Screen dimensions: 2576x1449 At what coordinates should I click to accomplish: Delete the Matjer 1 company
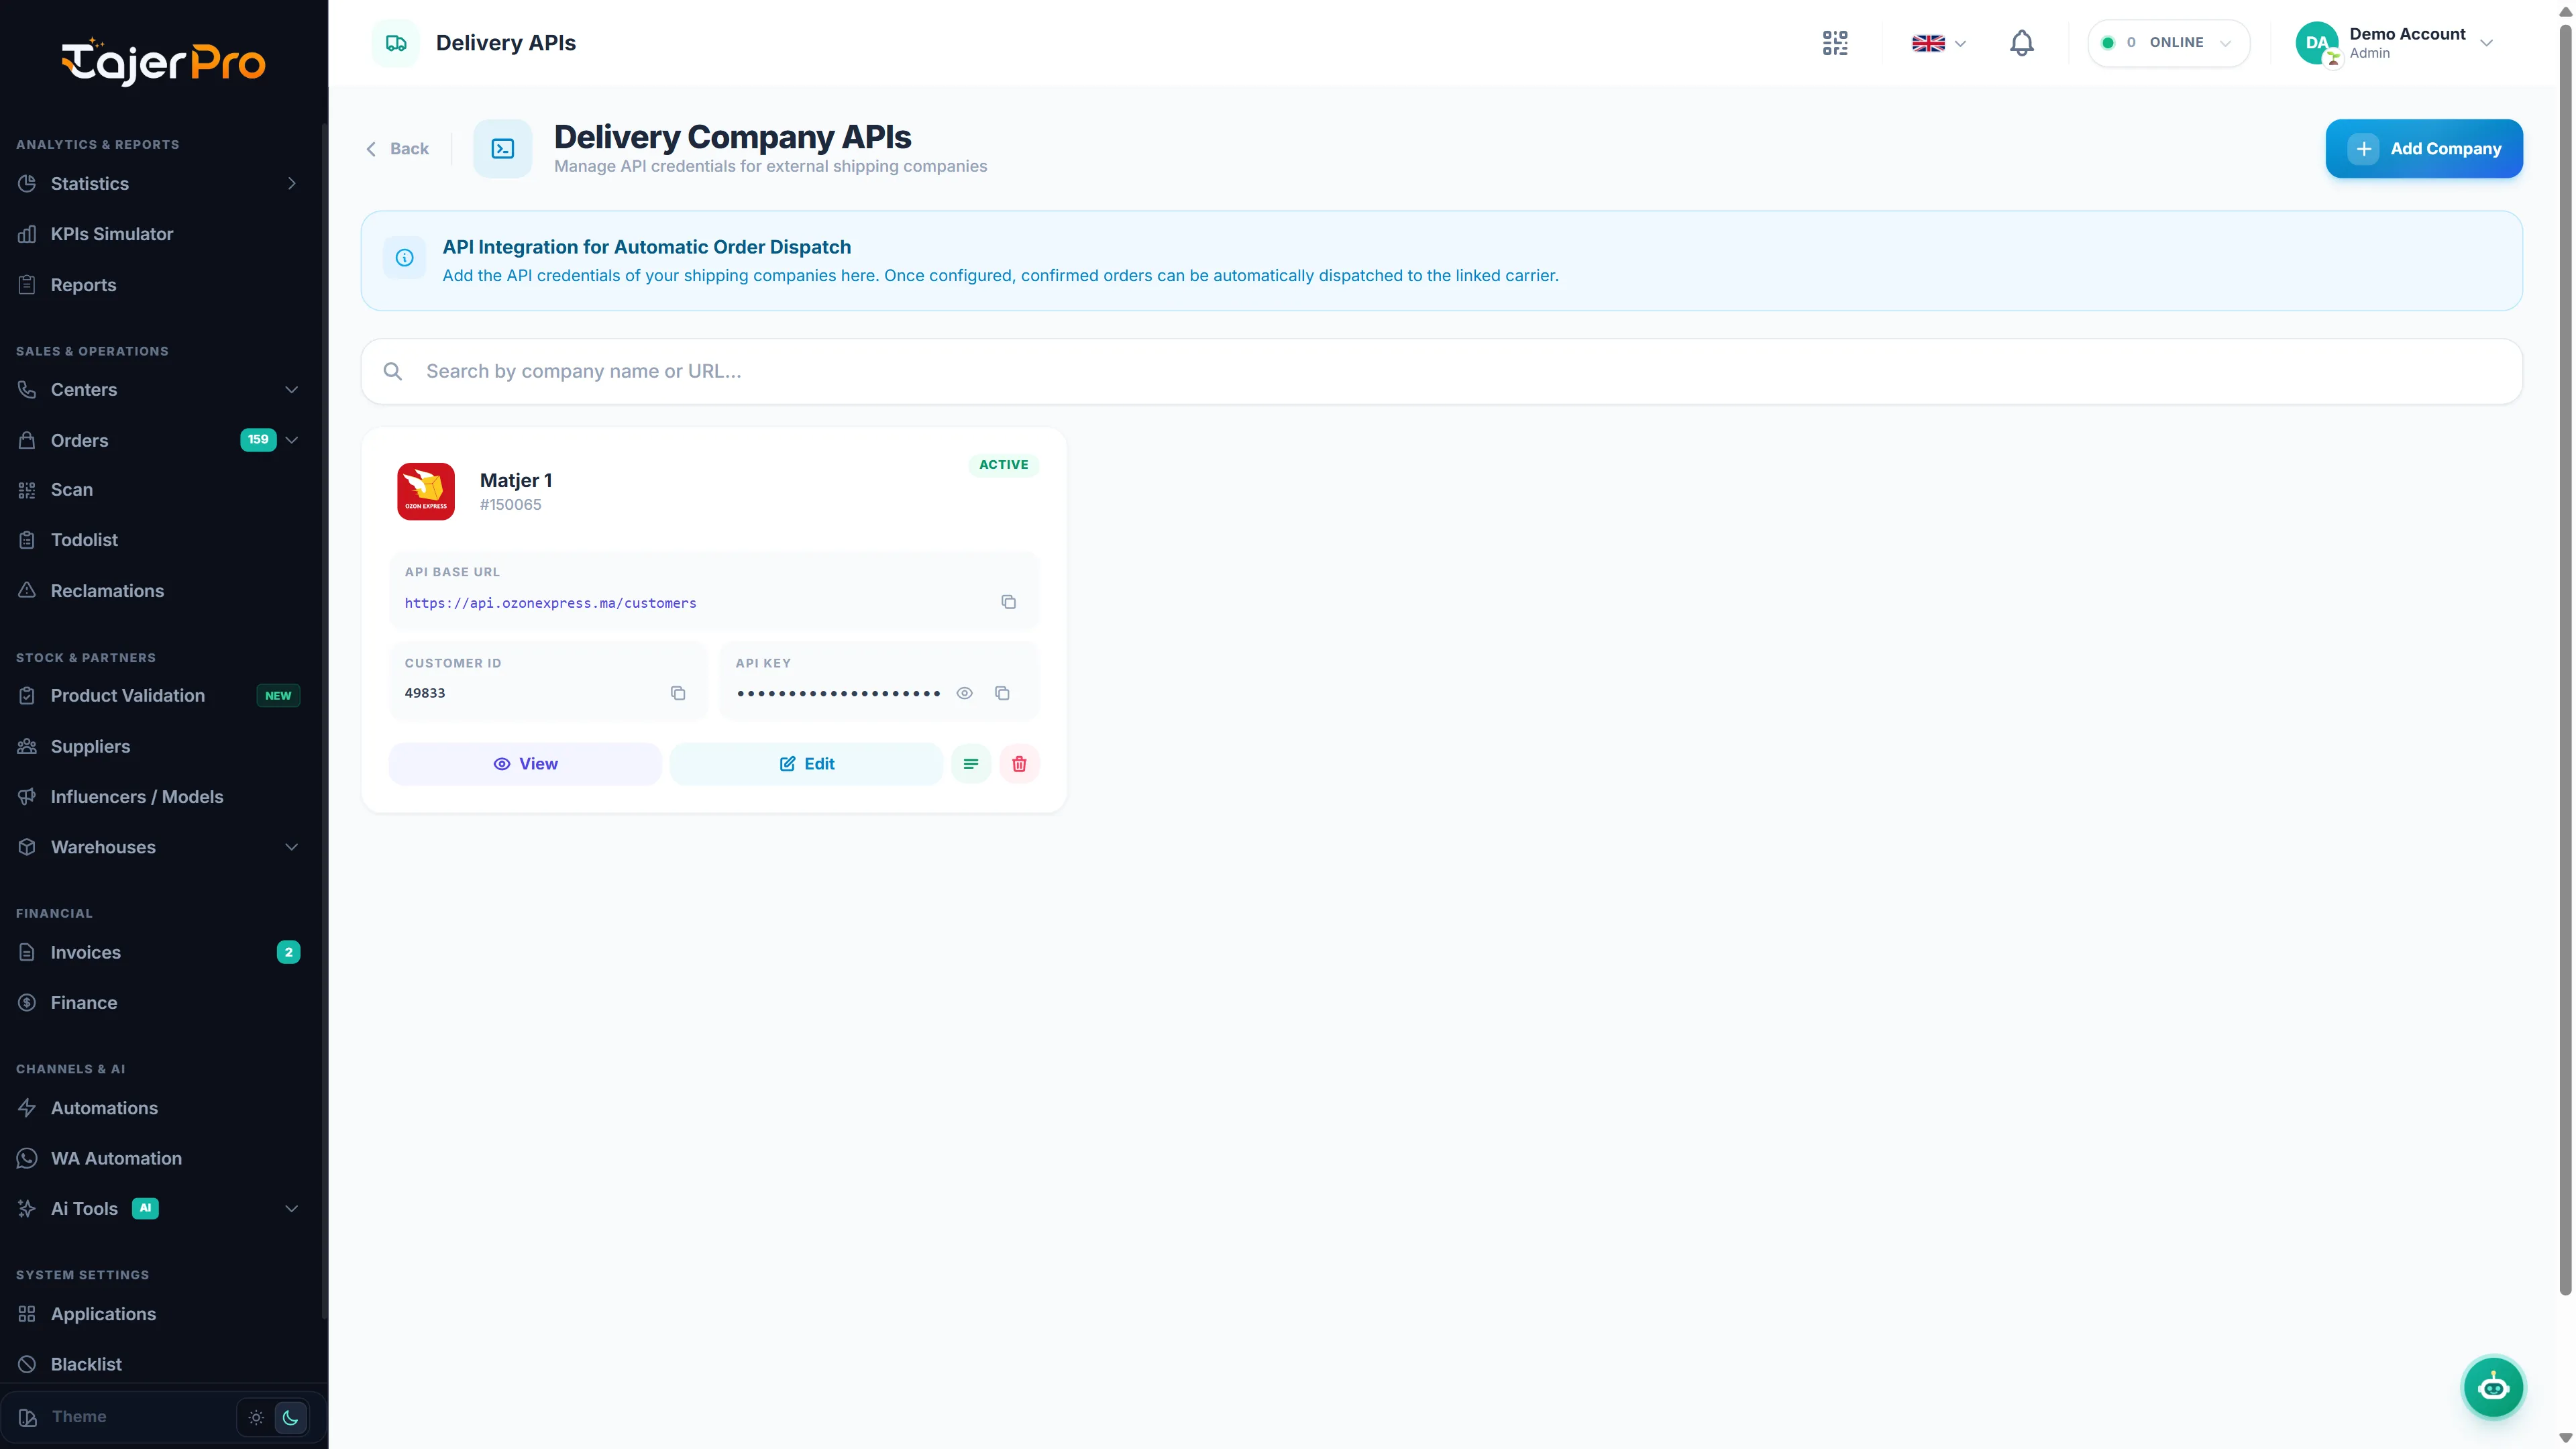click(x=1019, y=764)
